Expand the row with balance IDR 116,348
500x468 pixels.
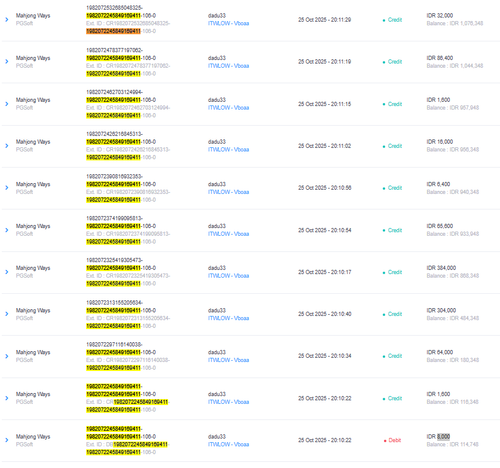(x=7, y=398)
